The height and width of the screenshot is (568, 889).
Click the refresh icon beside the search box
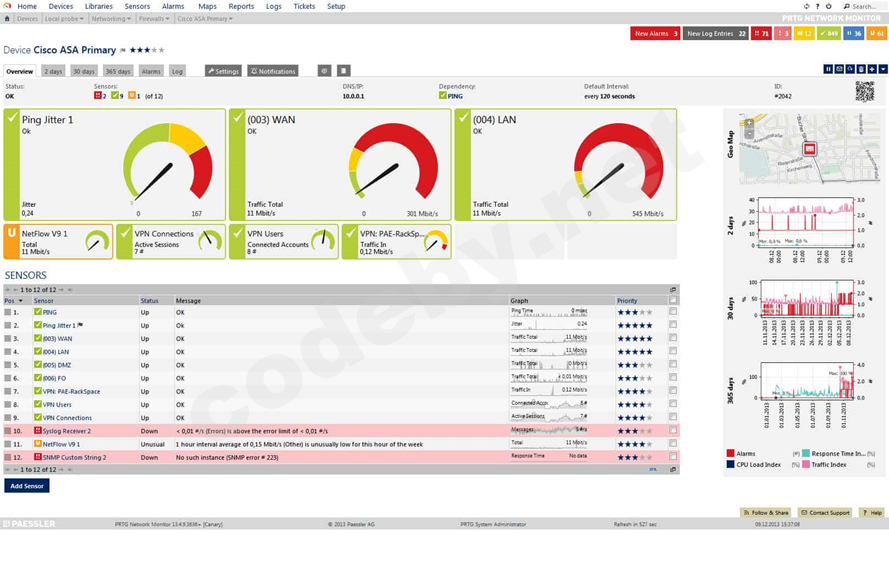tap(806, 6)
